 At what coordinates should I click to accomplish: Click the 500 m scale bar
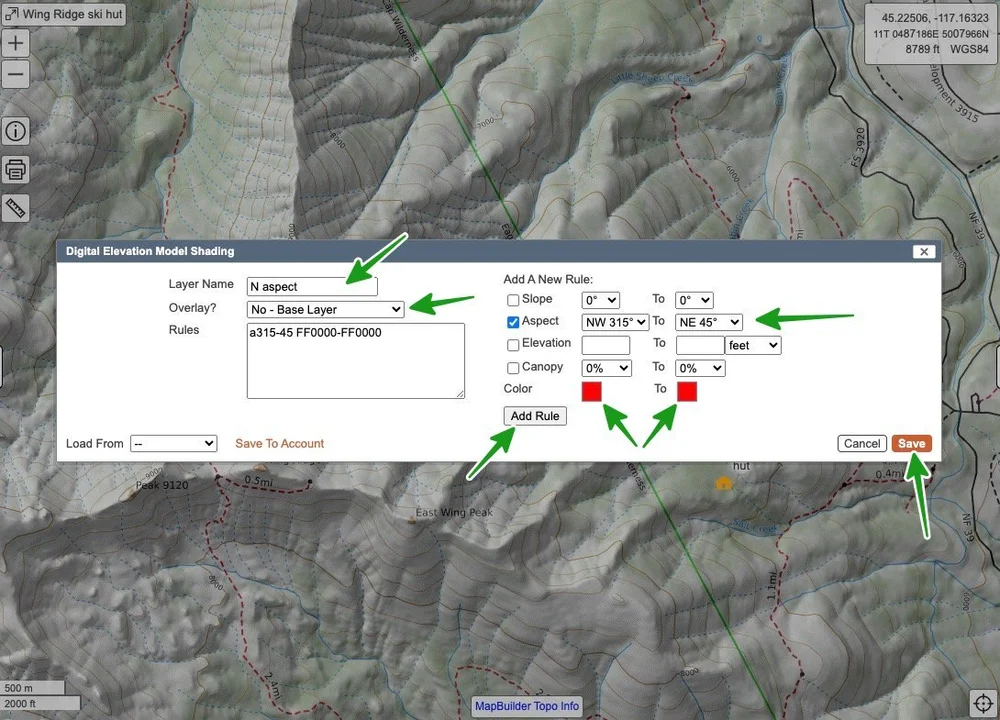click(x=32, y=687)
